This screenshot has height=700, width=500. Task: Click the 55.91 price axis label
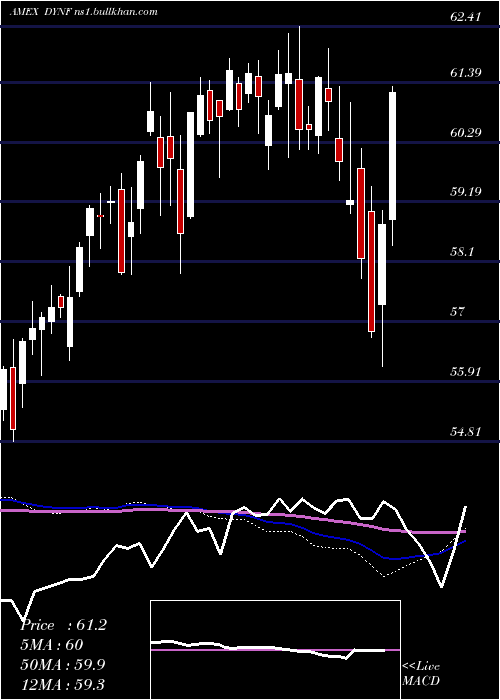466,371
